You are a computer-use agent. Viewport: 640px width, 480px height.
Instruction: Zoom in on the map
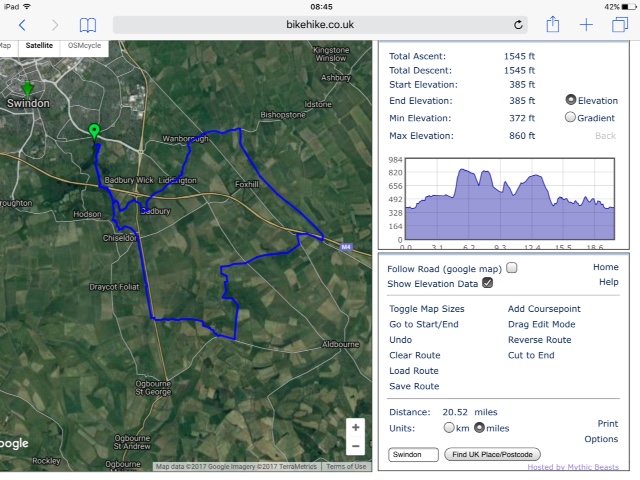356,427
